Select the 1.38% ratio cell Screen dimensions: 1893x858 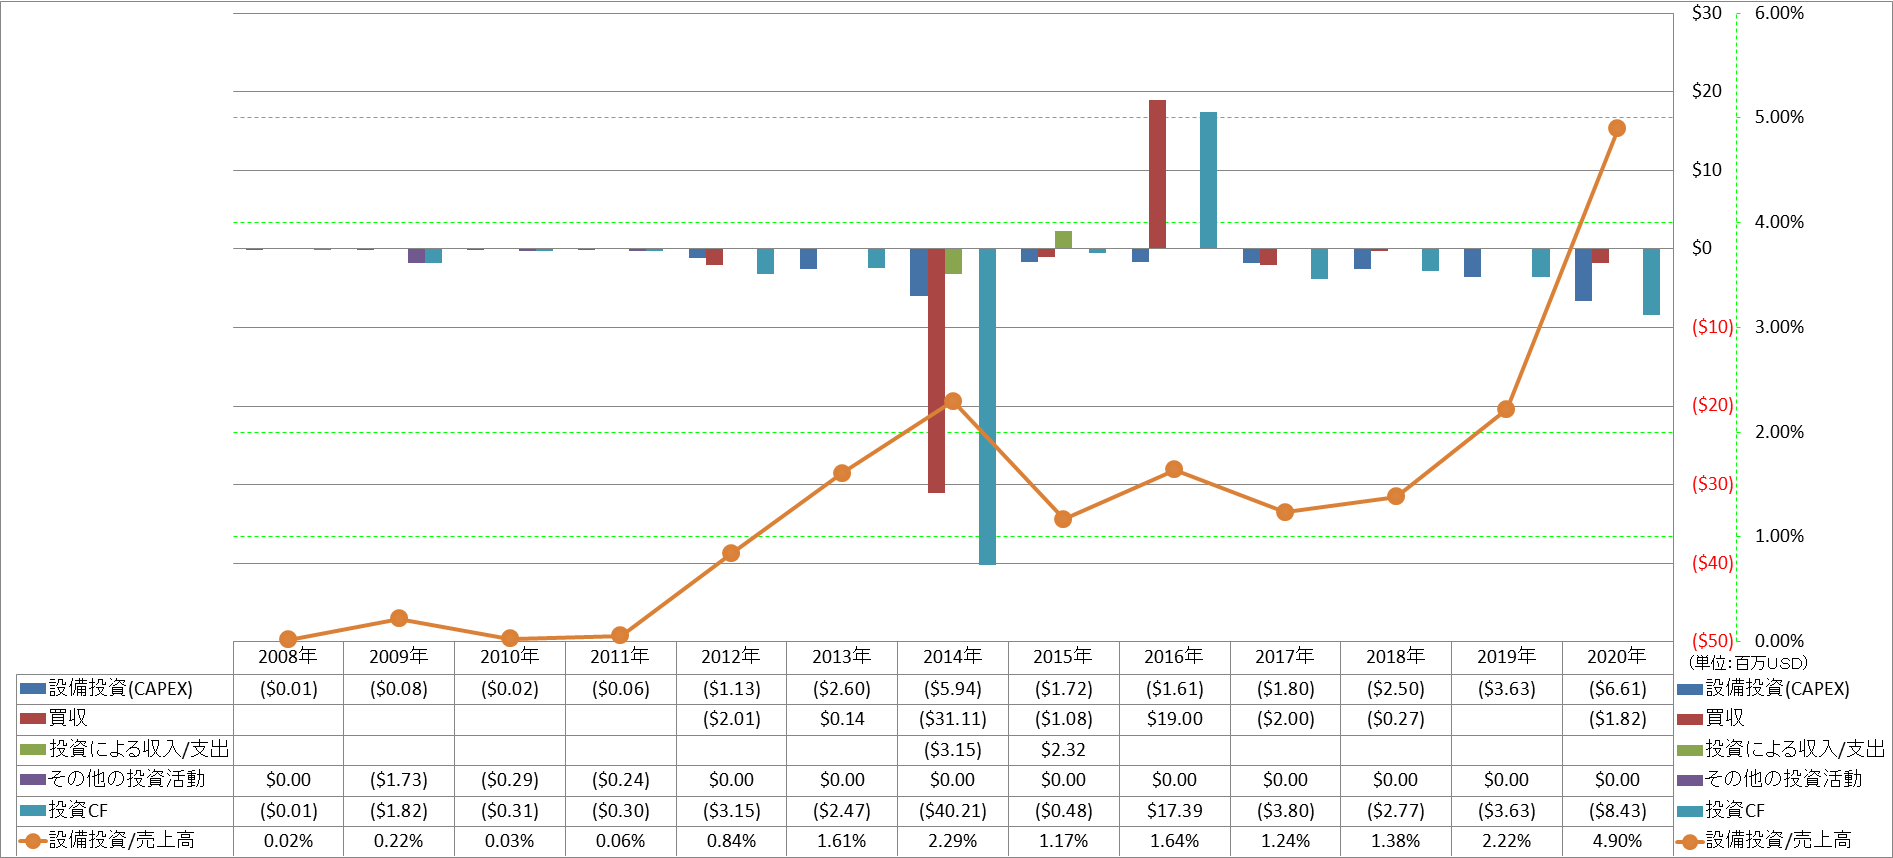pos(1396,841)
